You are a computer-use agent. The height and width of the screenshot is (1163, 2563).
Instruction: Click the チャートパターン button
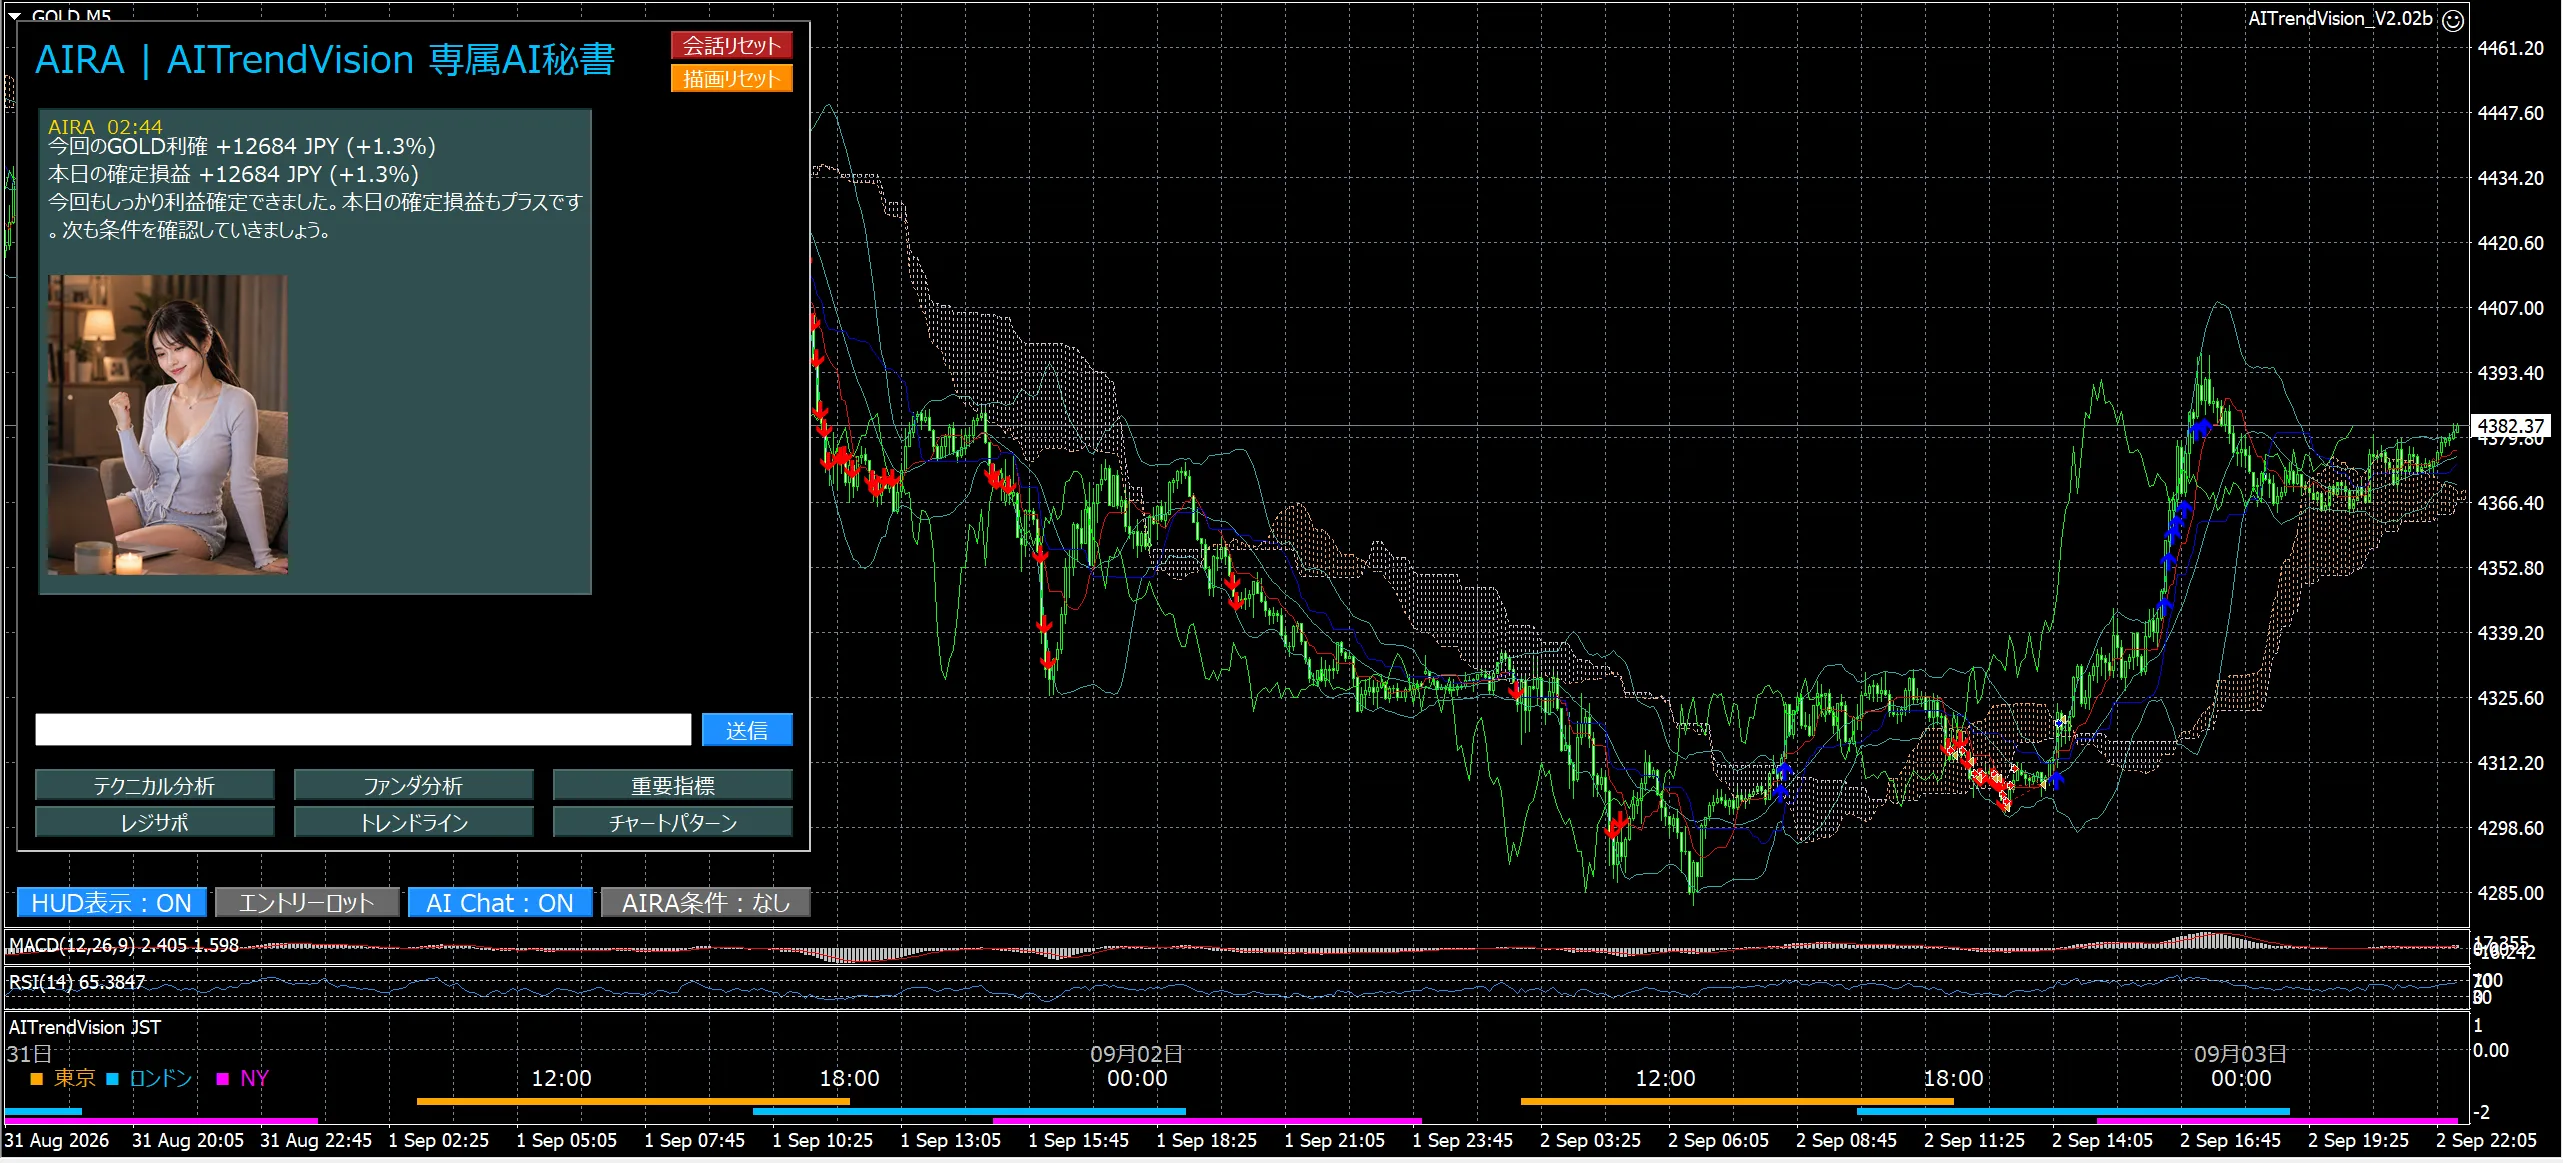tap(672, 822)
